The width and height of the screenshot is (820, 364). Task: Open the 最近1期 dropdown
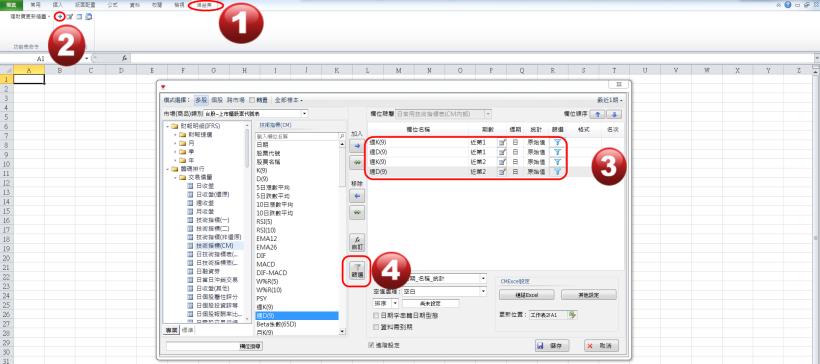coord(609,99)
